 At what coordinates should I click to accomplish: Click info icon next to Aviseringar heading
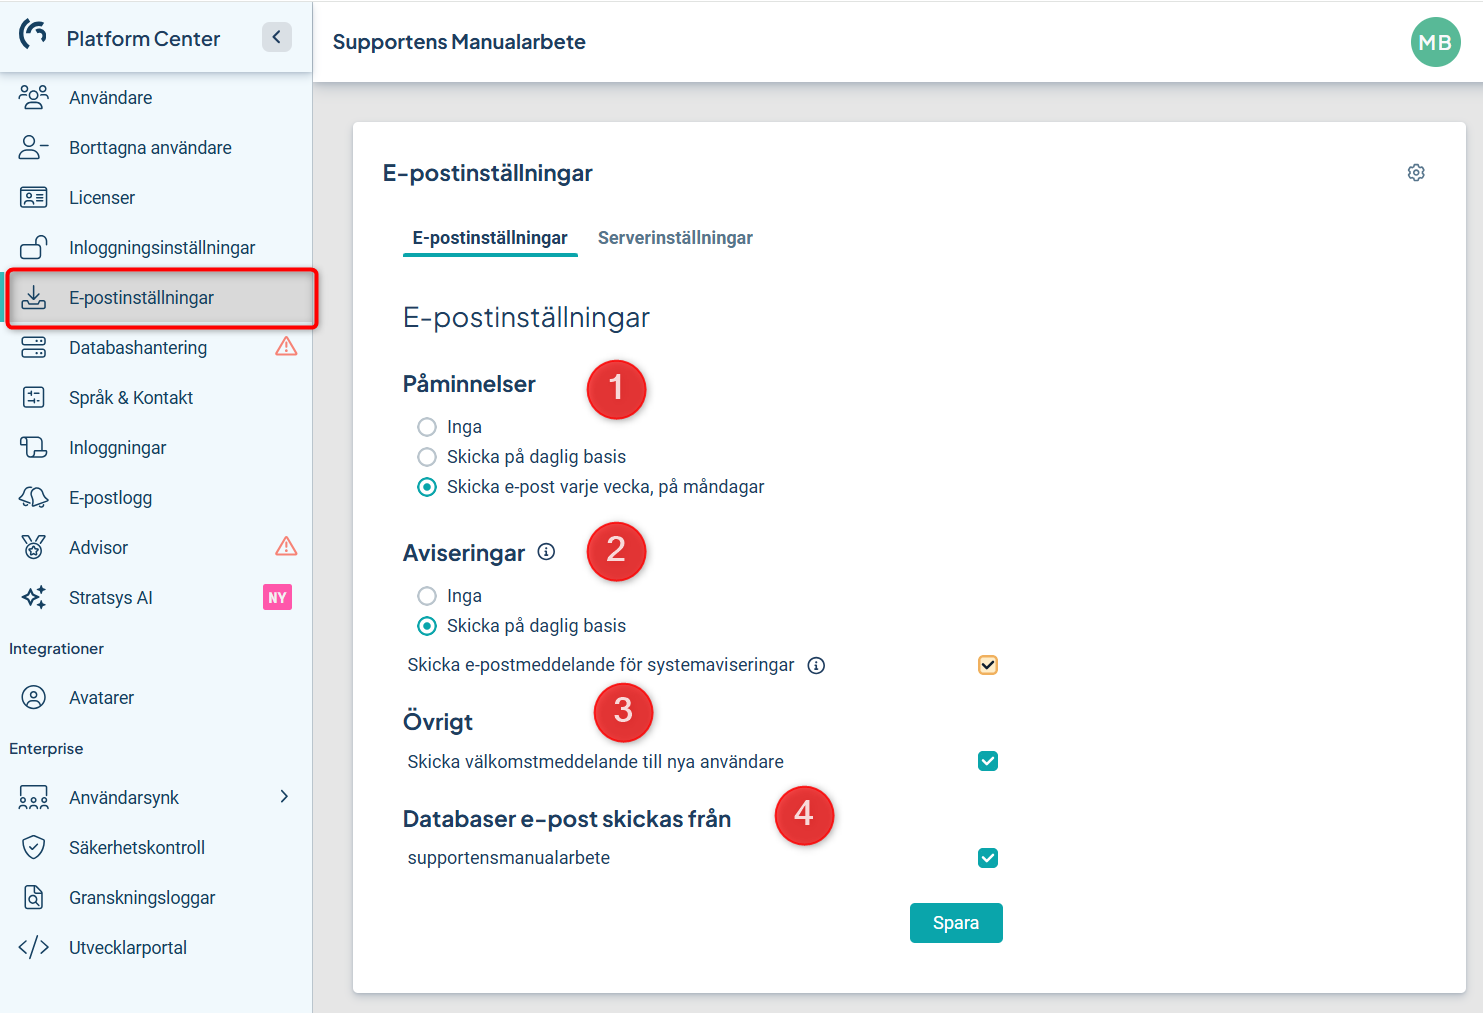(546, 552)
